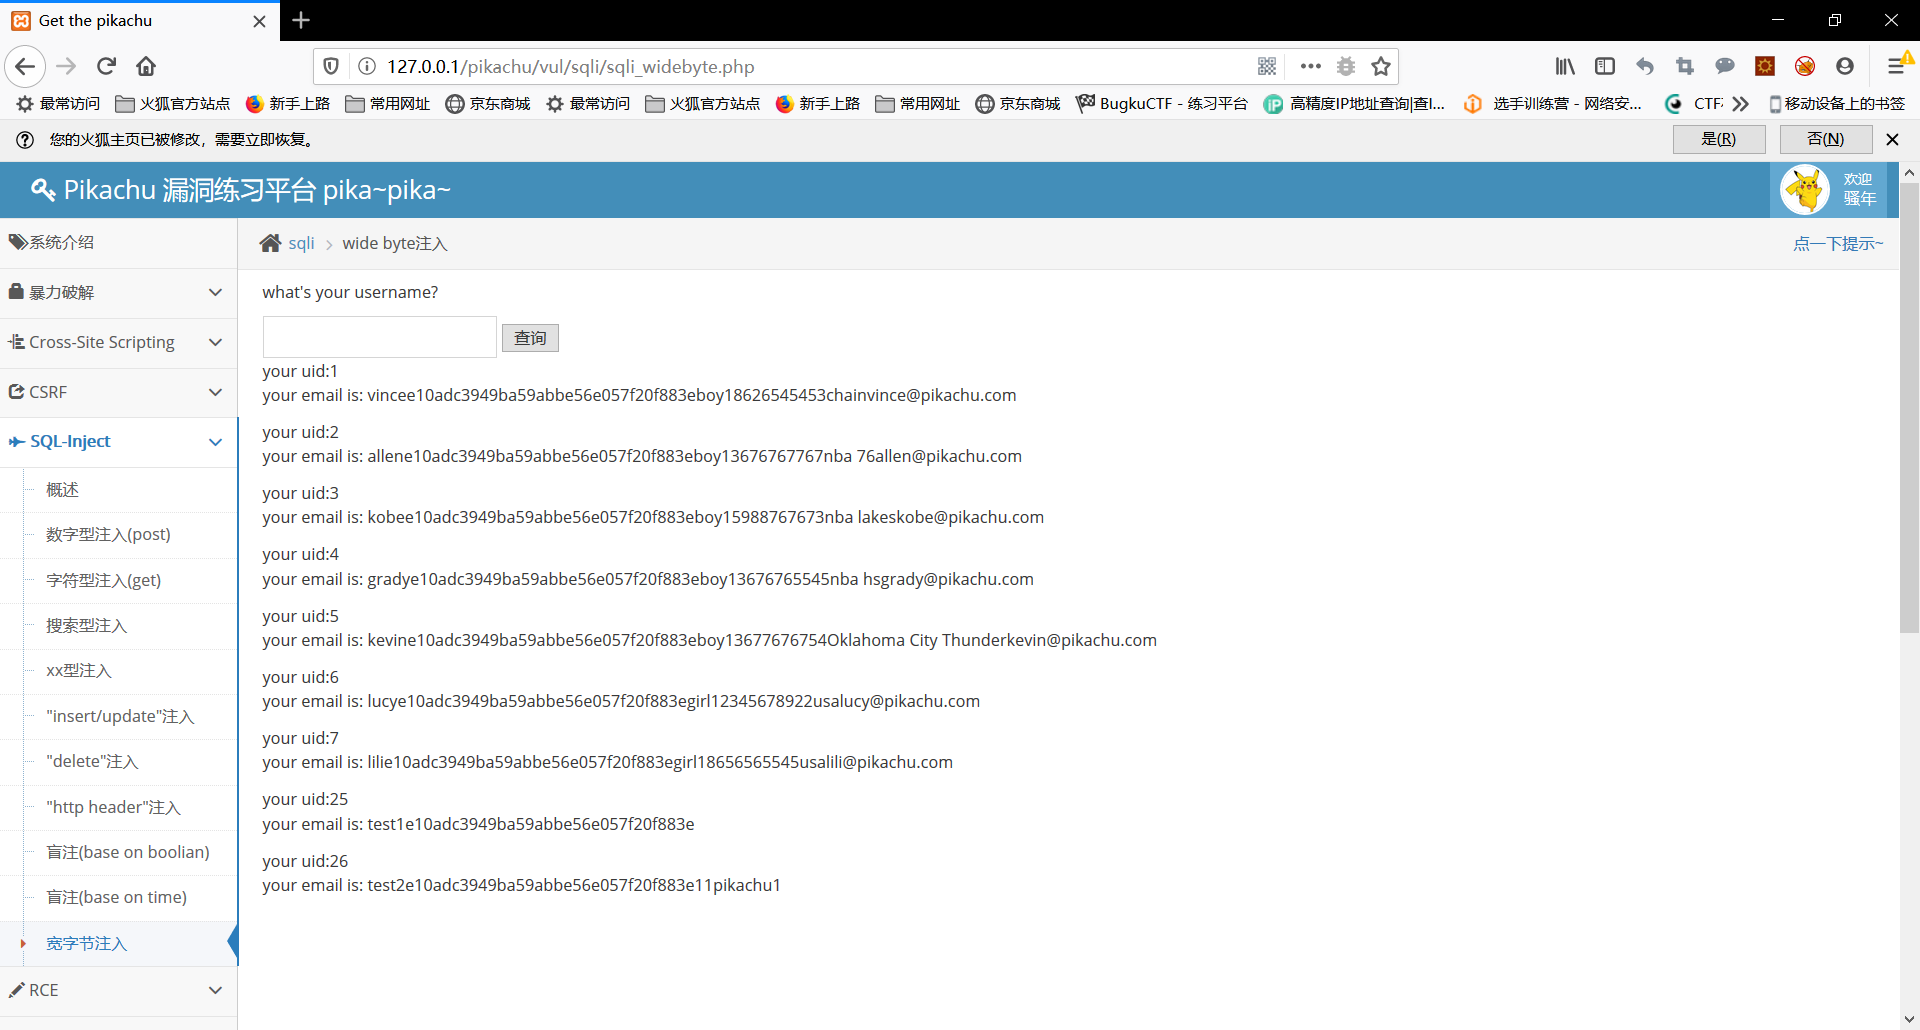Expand the Cross-Site Scripting section
This screenshot has height=1030, width=1920.
click(118, 342)
